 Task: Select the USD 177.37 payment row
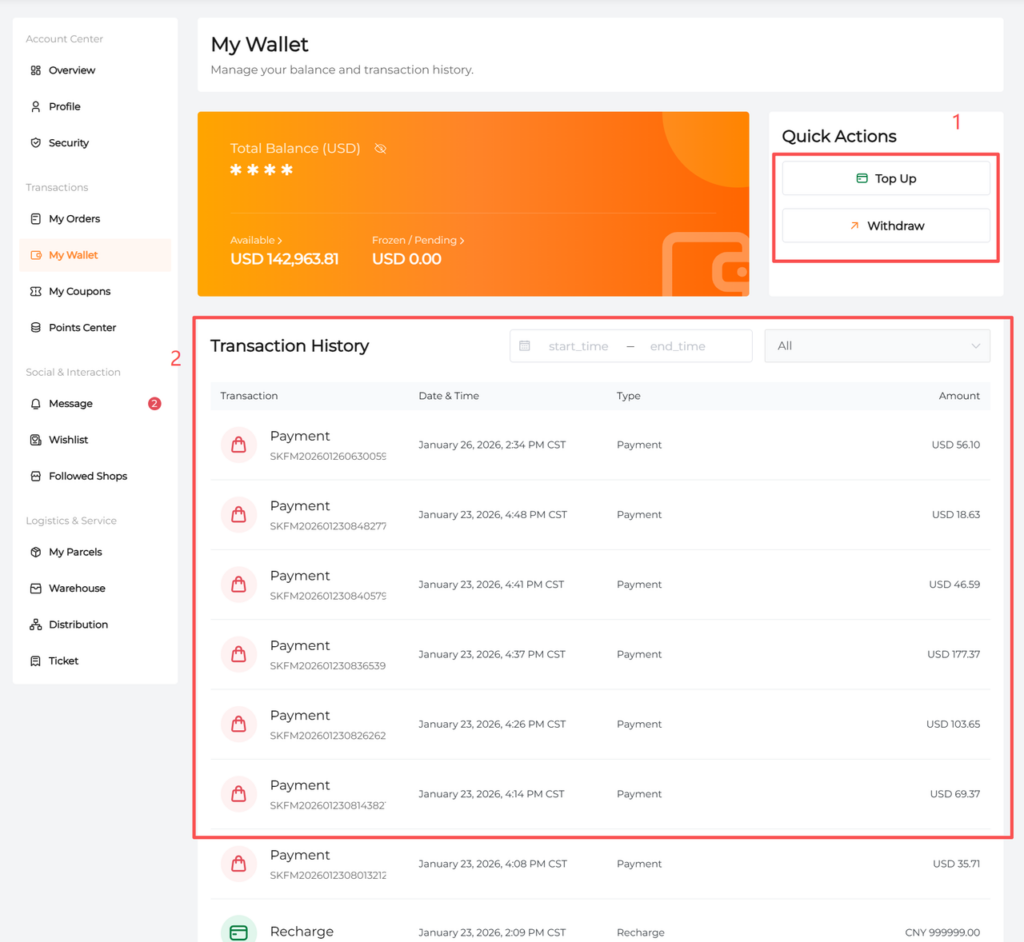pos(600,655)
